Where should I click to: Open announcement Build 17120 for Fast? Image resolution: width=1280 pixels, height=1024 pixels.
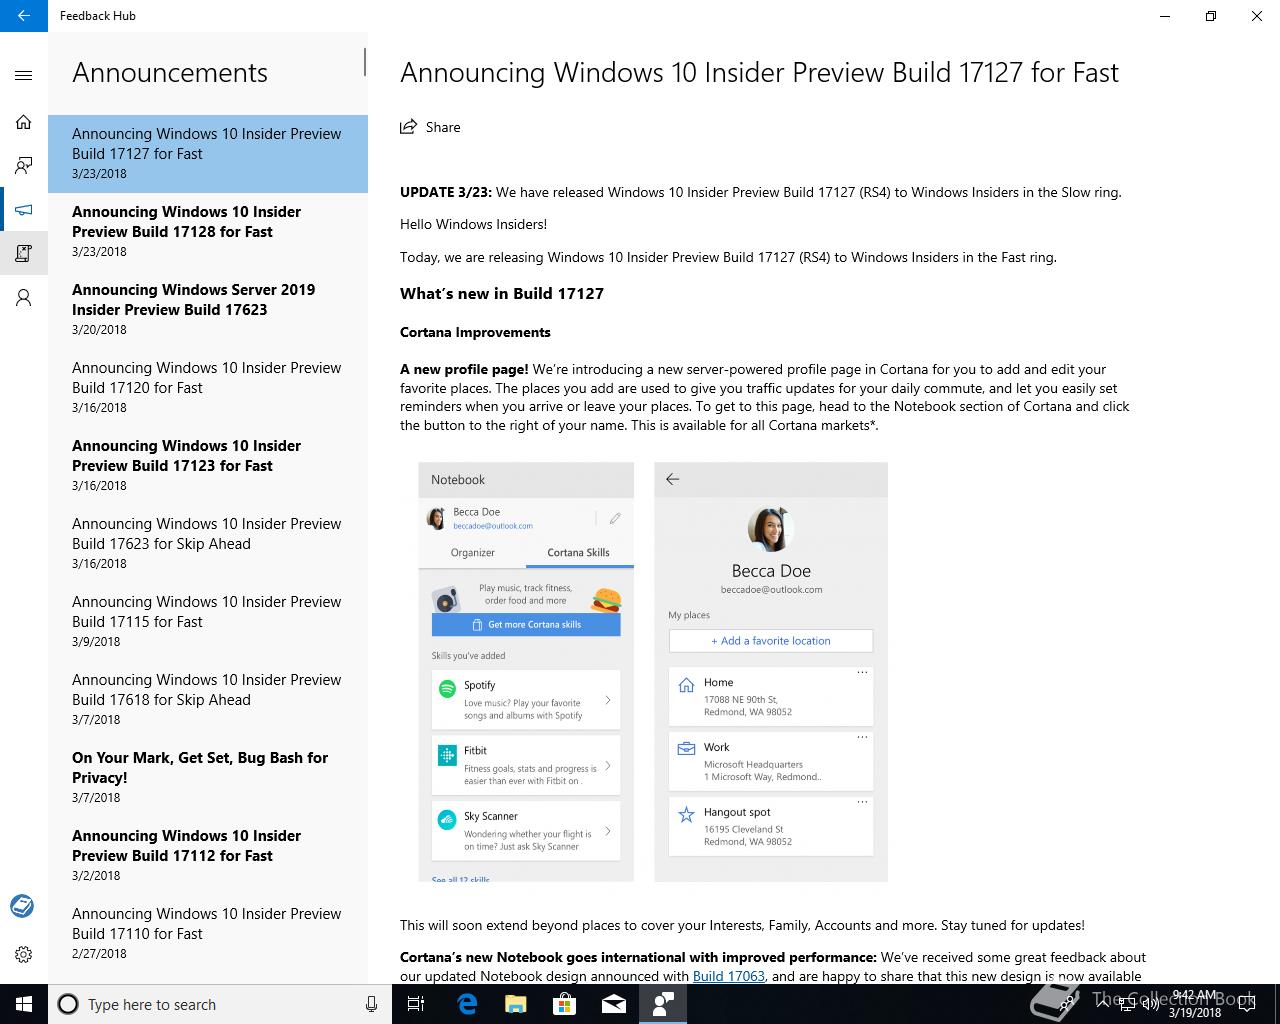point(208,387)
